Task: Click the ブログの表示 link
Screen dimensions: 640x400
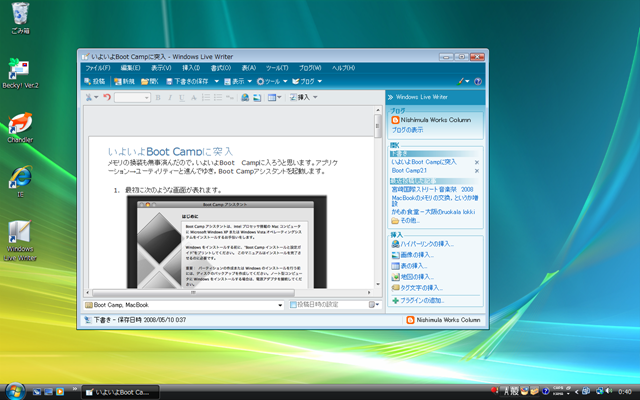Action: tap(407, 130)
